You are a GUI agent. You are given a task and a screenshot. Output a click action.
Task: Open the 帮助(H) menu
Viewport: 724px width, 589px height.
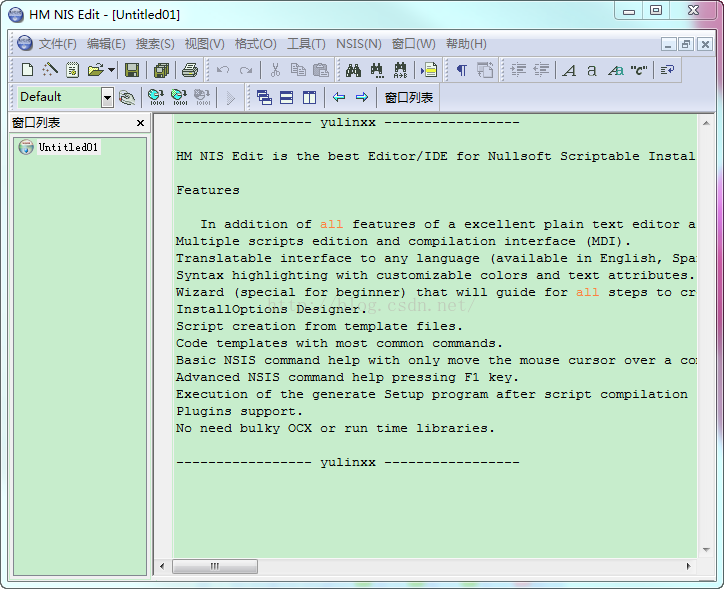point(466,44)
